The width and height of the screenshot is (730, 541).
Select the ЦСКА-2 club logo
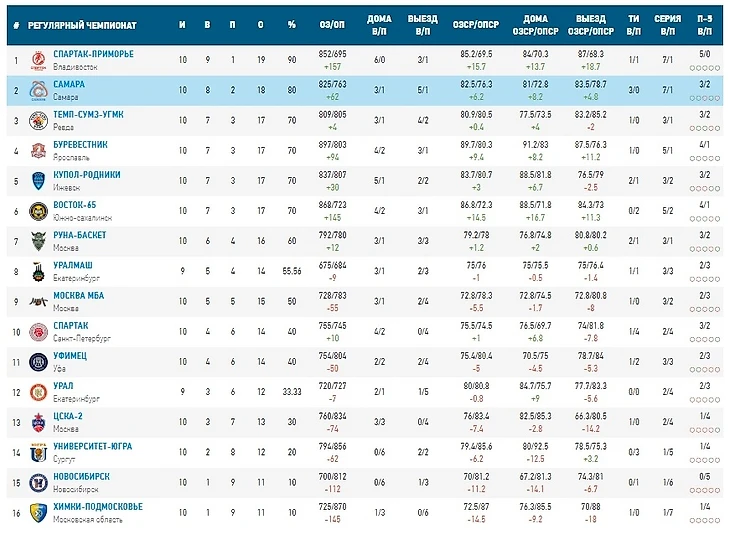click(x=38, y=421)
